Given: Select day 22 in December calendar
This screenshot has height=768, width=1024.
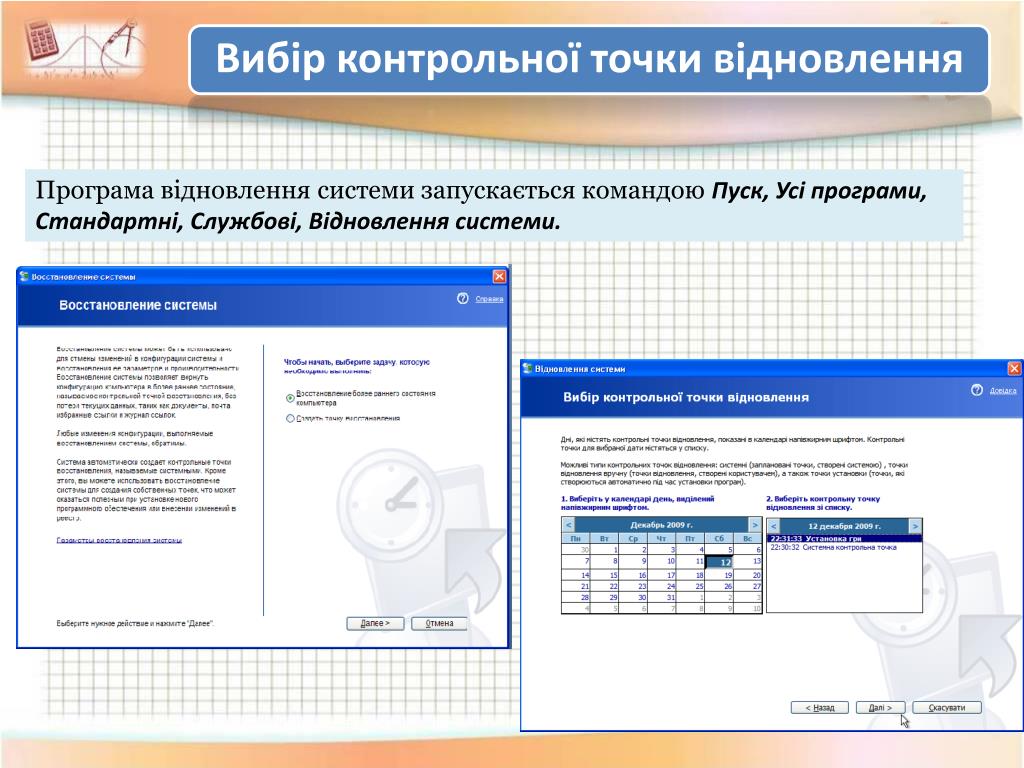Looking at the screenshot, I should click(605, 586).
